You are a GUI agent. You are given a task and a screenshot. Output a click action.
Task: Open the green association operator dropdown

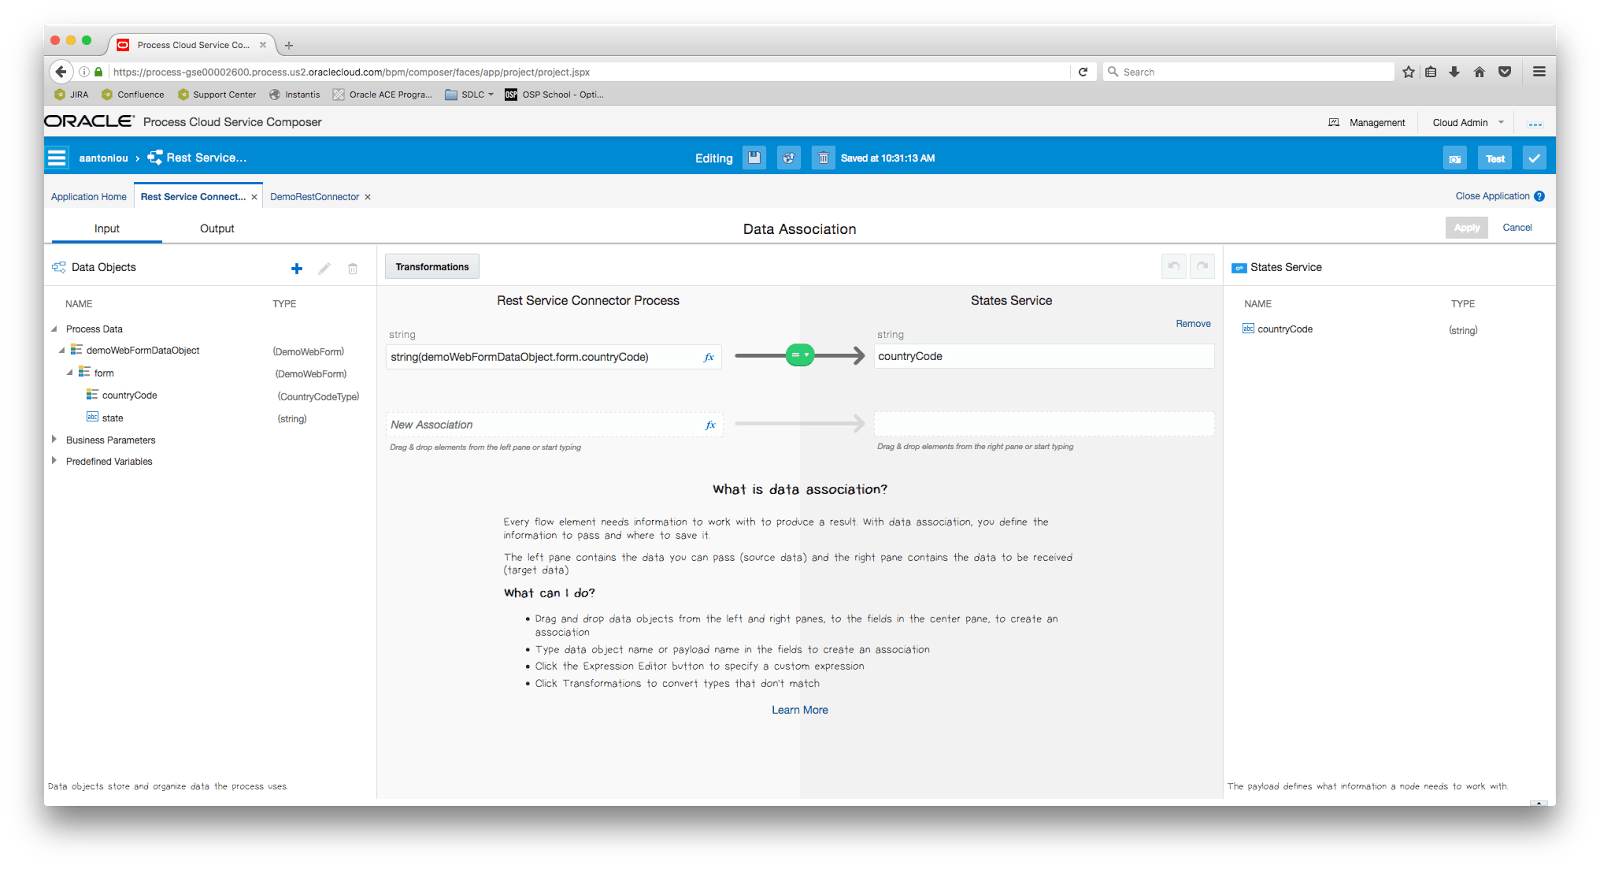[800, 355]
